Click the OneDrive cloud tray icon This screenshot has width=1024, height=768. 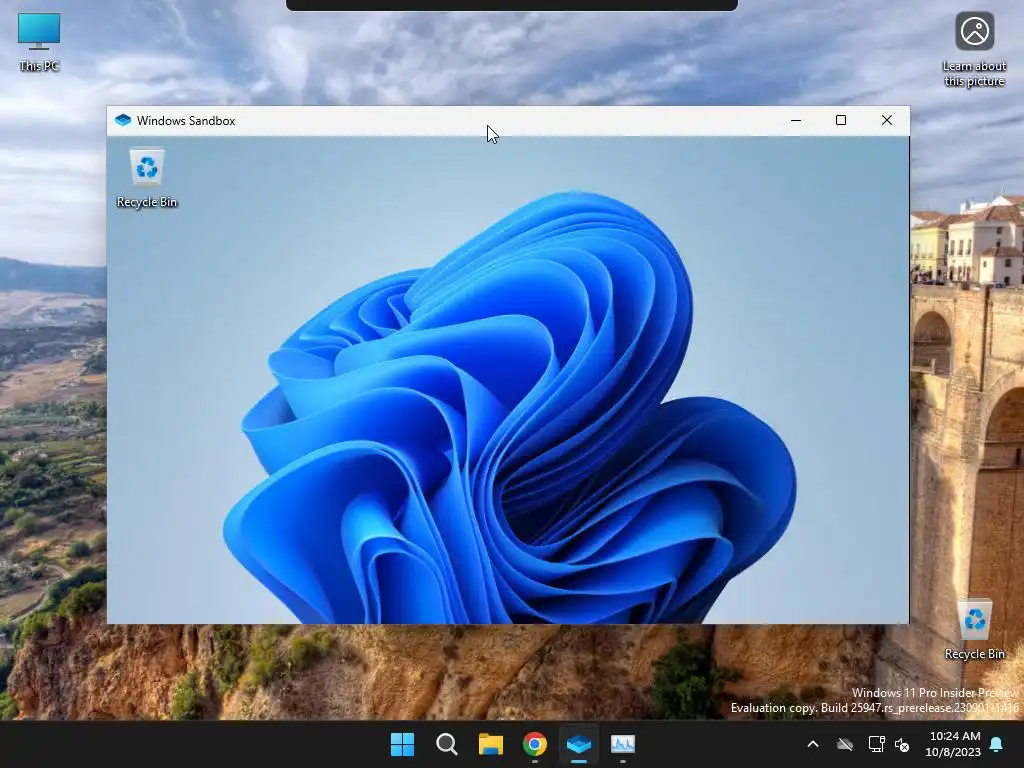[x=845, y=744]
